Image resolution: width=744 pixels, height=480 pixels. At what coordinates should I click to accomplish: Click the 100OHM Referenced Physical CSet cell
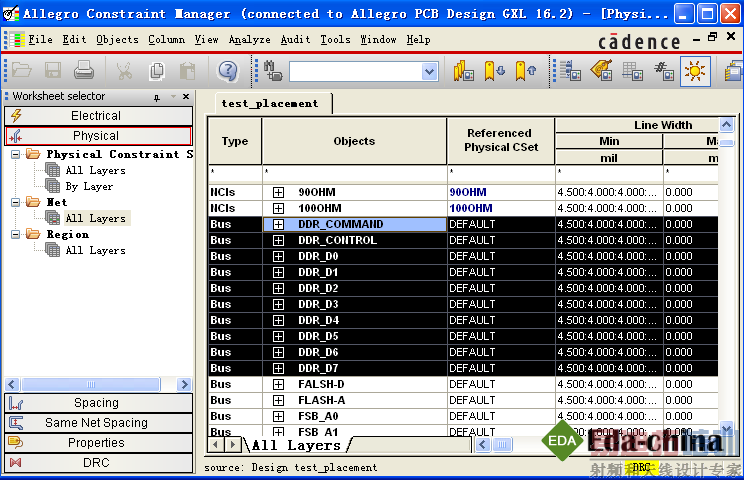tap(501, 208)
